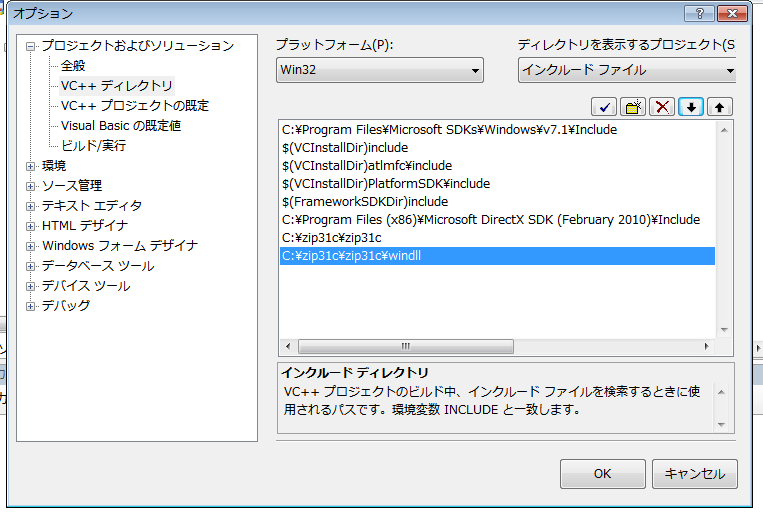Screen dimensions: 763x521
Task: Select $(VCInstallDir)PlatformSDK¥include row
Action: pyautogui.click(x=497, y=184)
